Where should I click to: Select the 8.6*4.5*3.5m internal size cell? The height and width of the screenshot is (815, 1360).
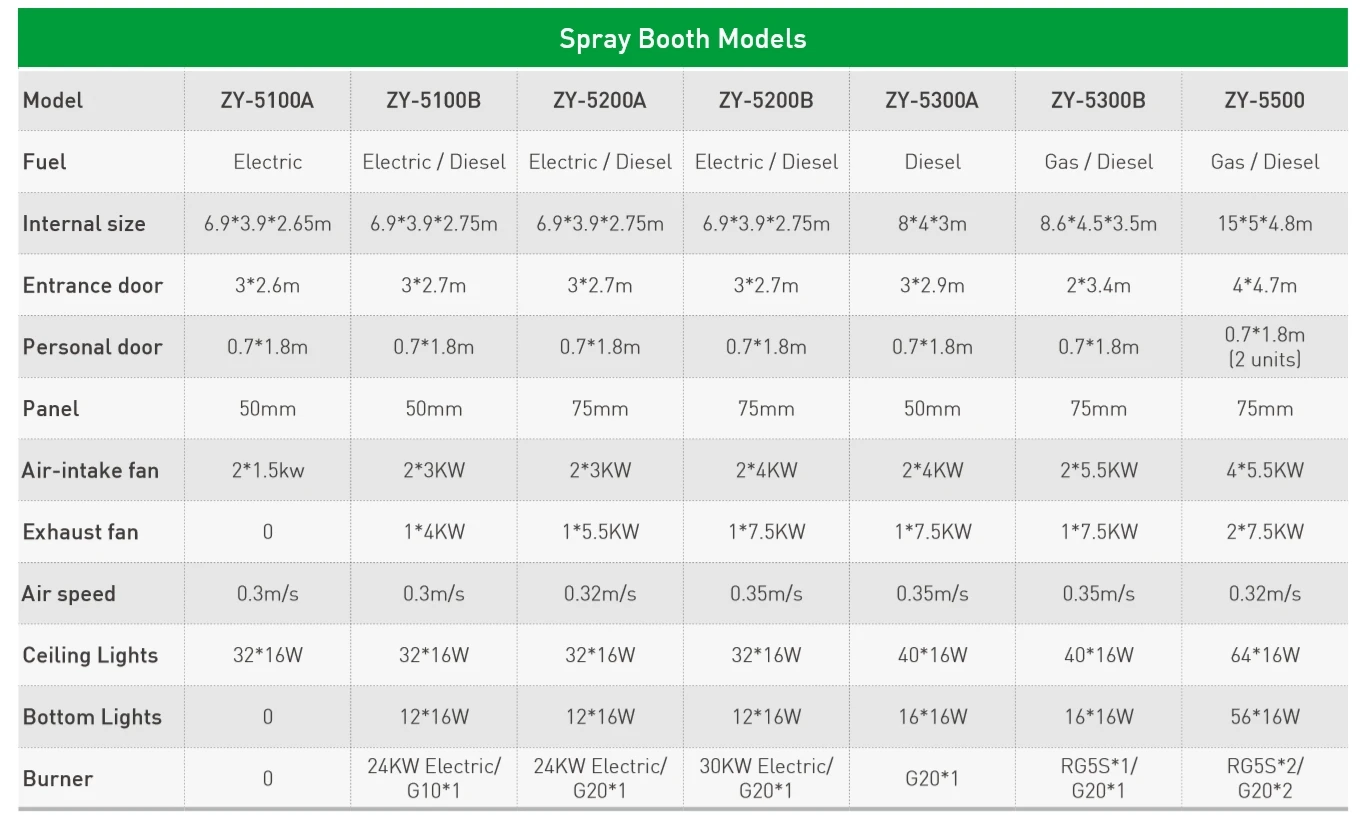pyautogui.click(x=1098, y=223)
